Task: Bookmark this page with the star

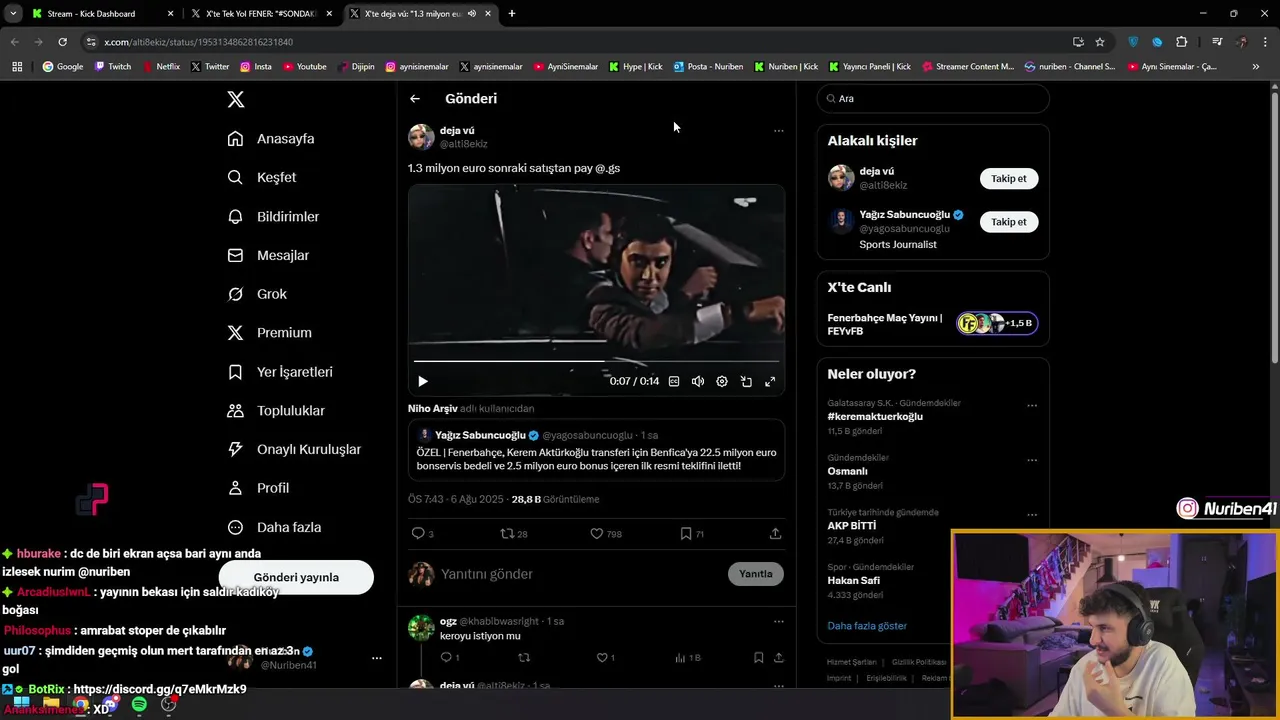Action: (1100, 42)
